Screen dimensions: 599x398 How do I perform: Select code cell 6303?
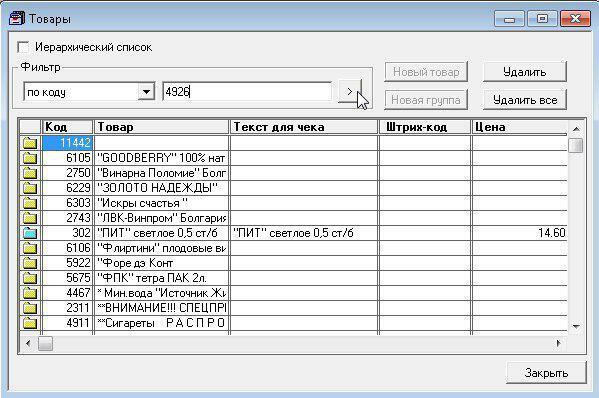pos(68,203)
